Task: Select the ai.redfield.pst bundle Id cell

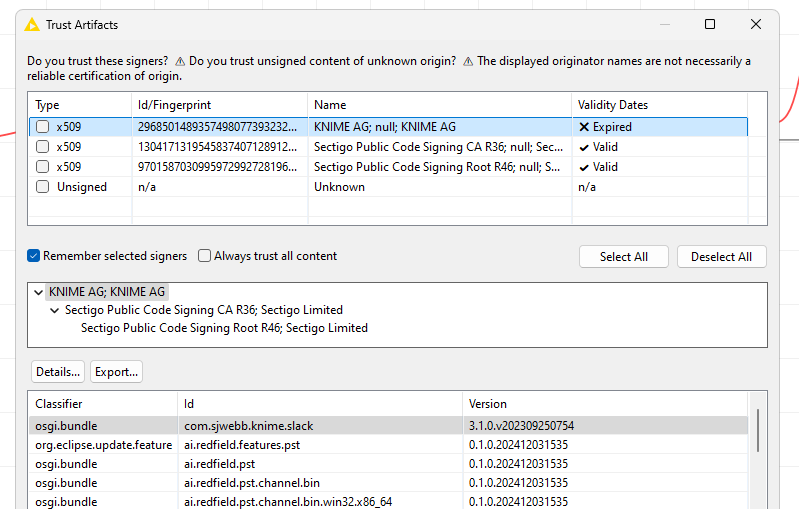Action: (x=320, y=464)
